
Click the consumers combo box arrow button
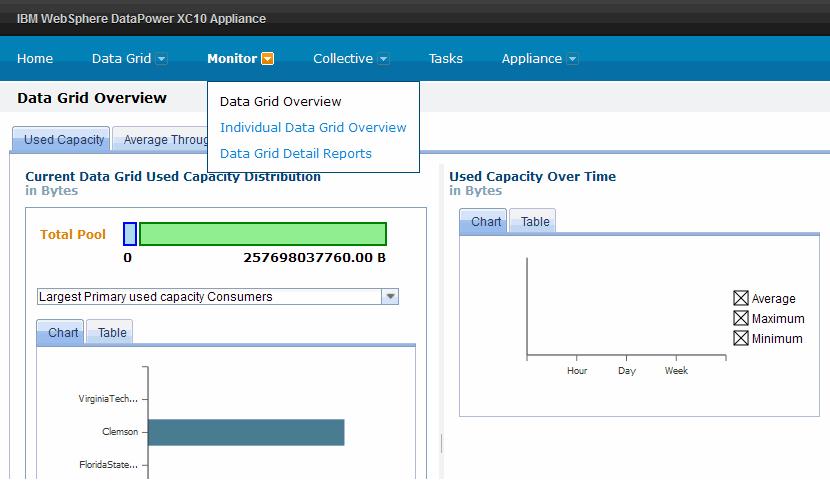(x=390, y=296)
